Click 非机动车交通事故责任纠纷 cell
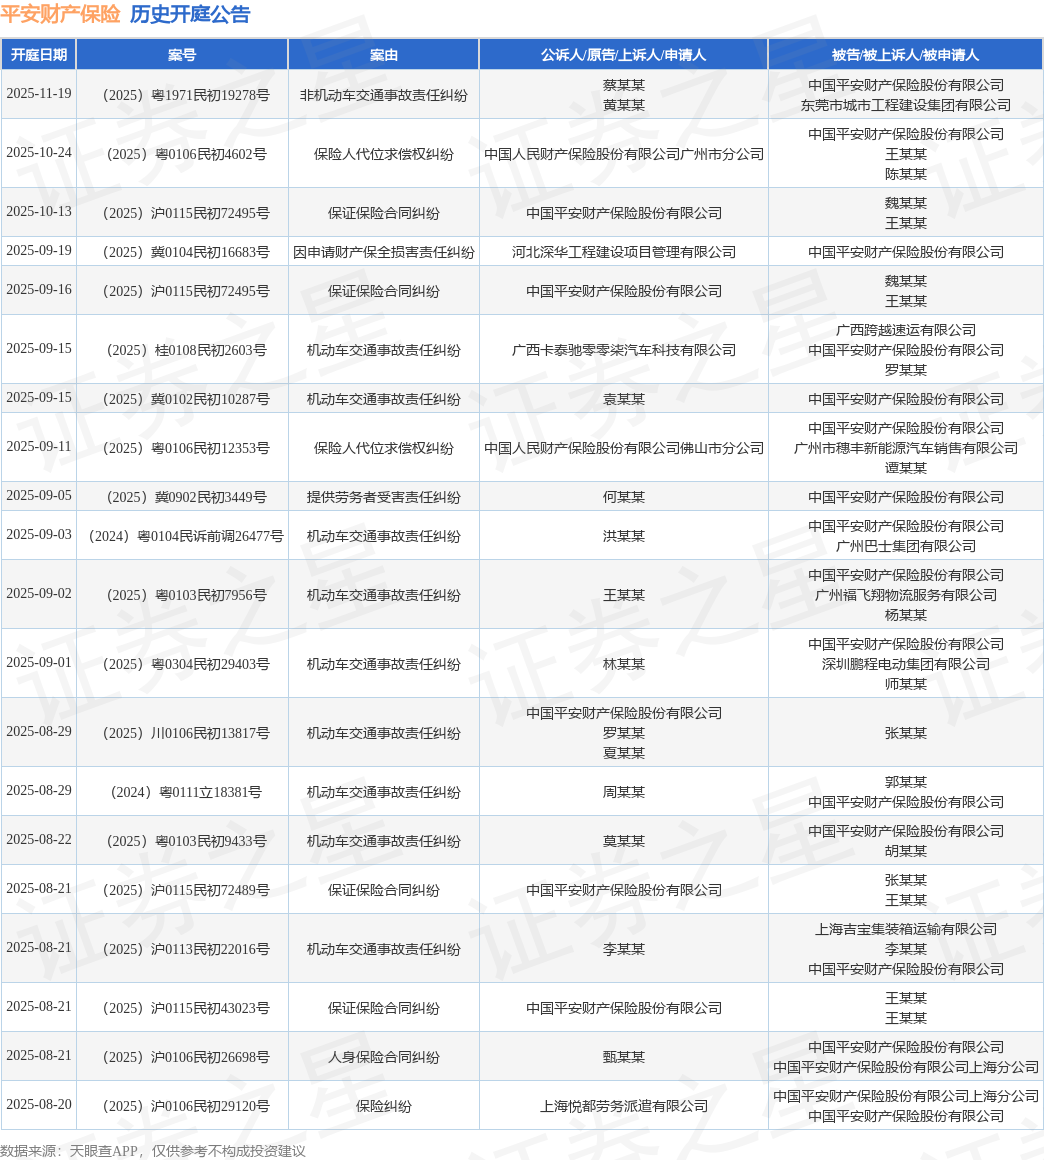The height and width of the screenshot is (1160, 1044). coord(383,95)
